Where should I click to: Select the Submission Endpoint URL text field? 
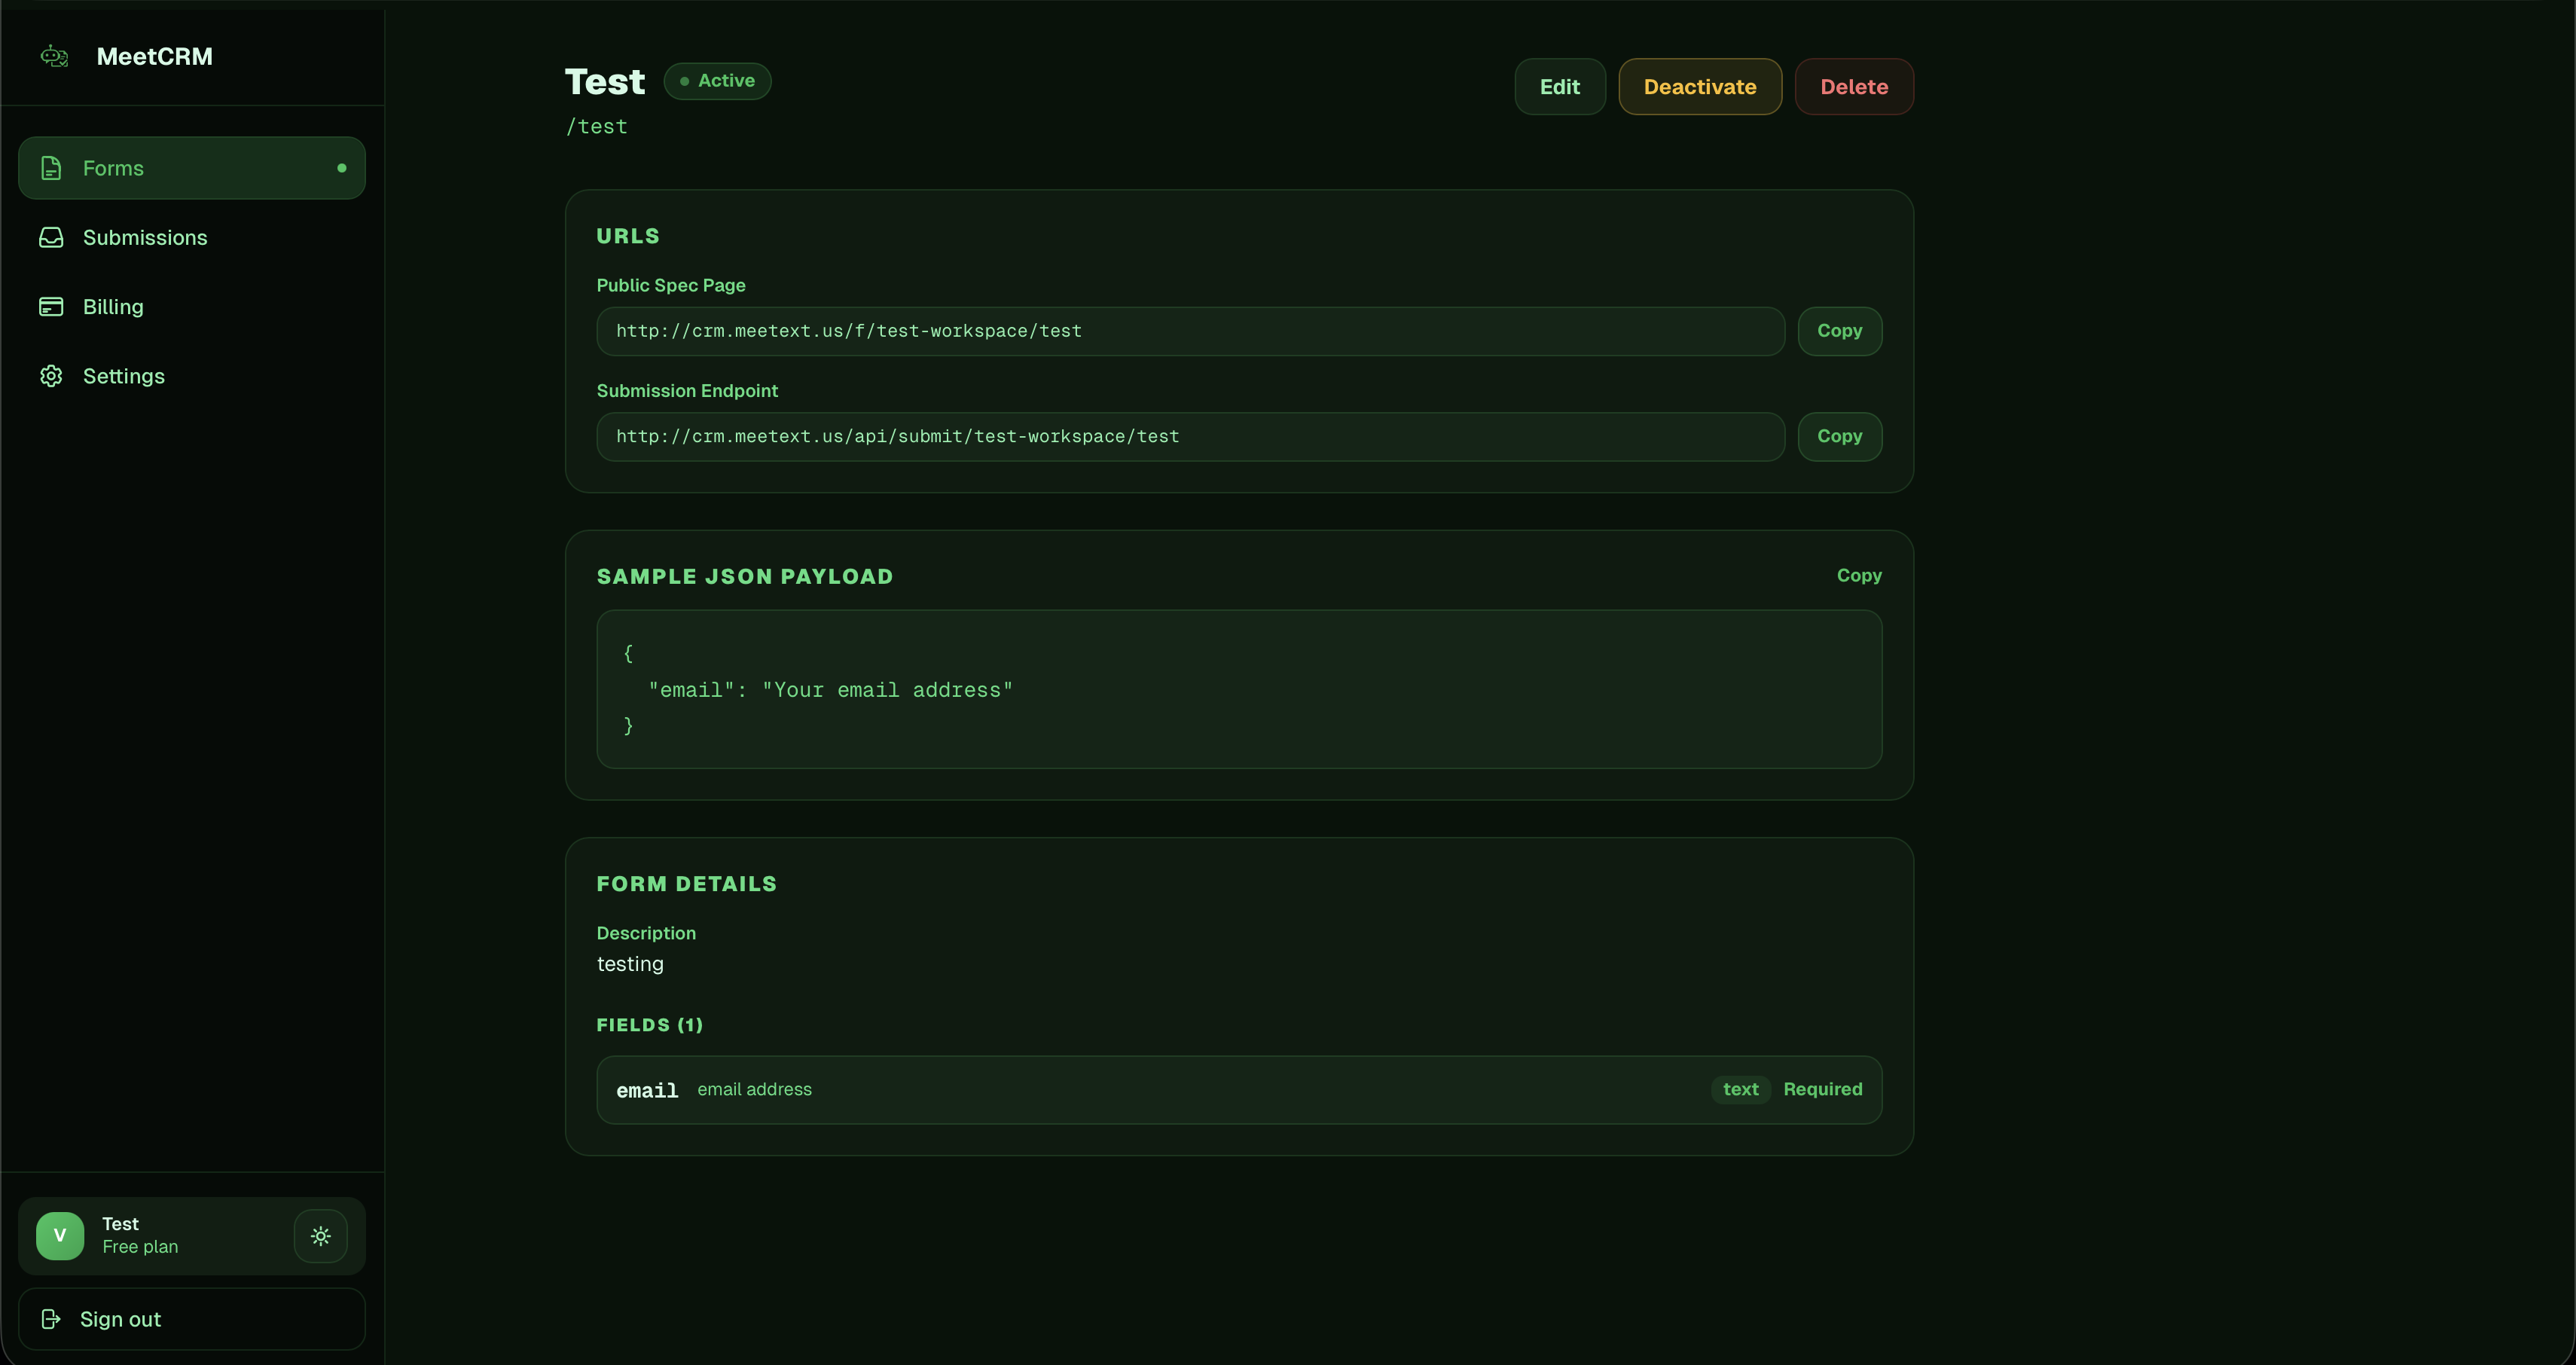(1190, 436)
